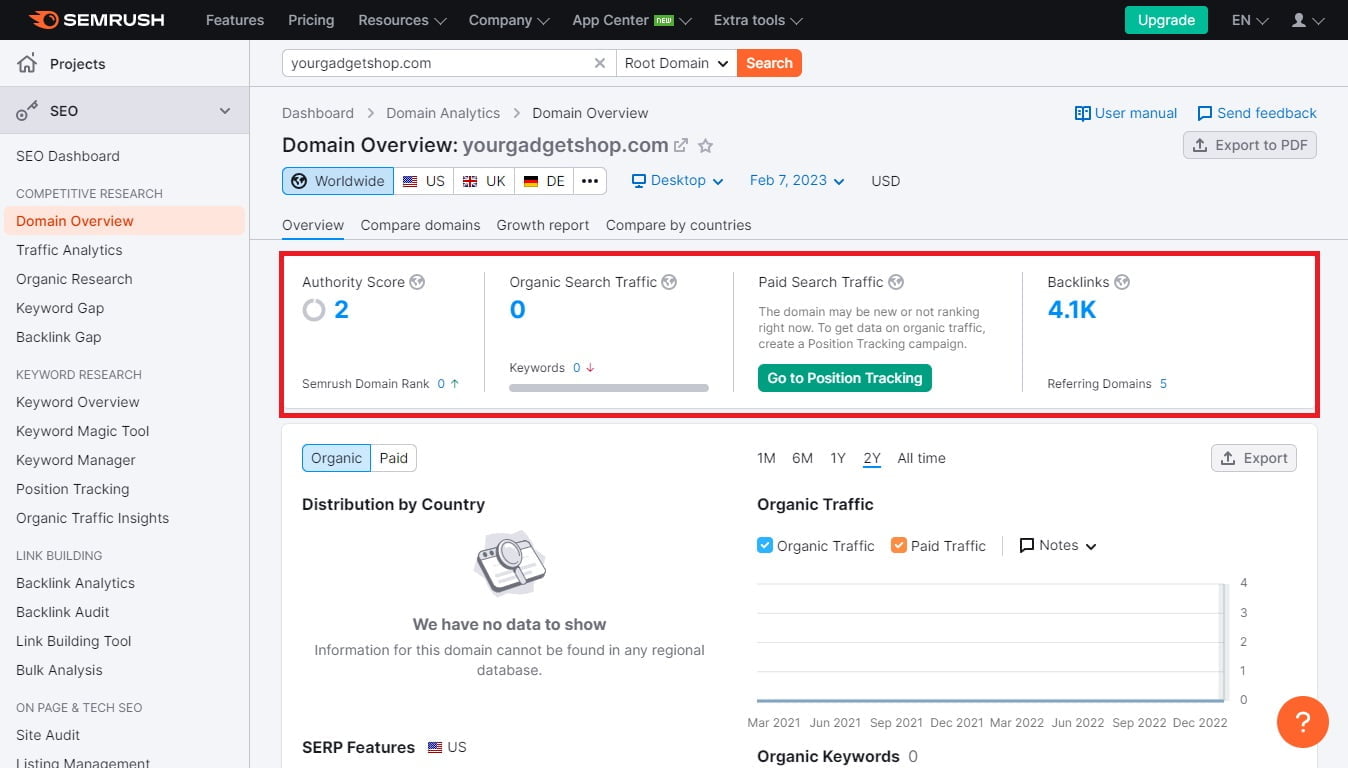Open the EN language dropdown
The image size is (1348, 768).
point(1250,20)
